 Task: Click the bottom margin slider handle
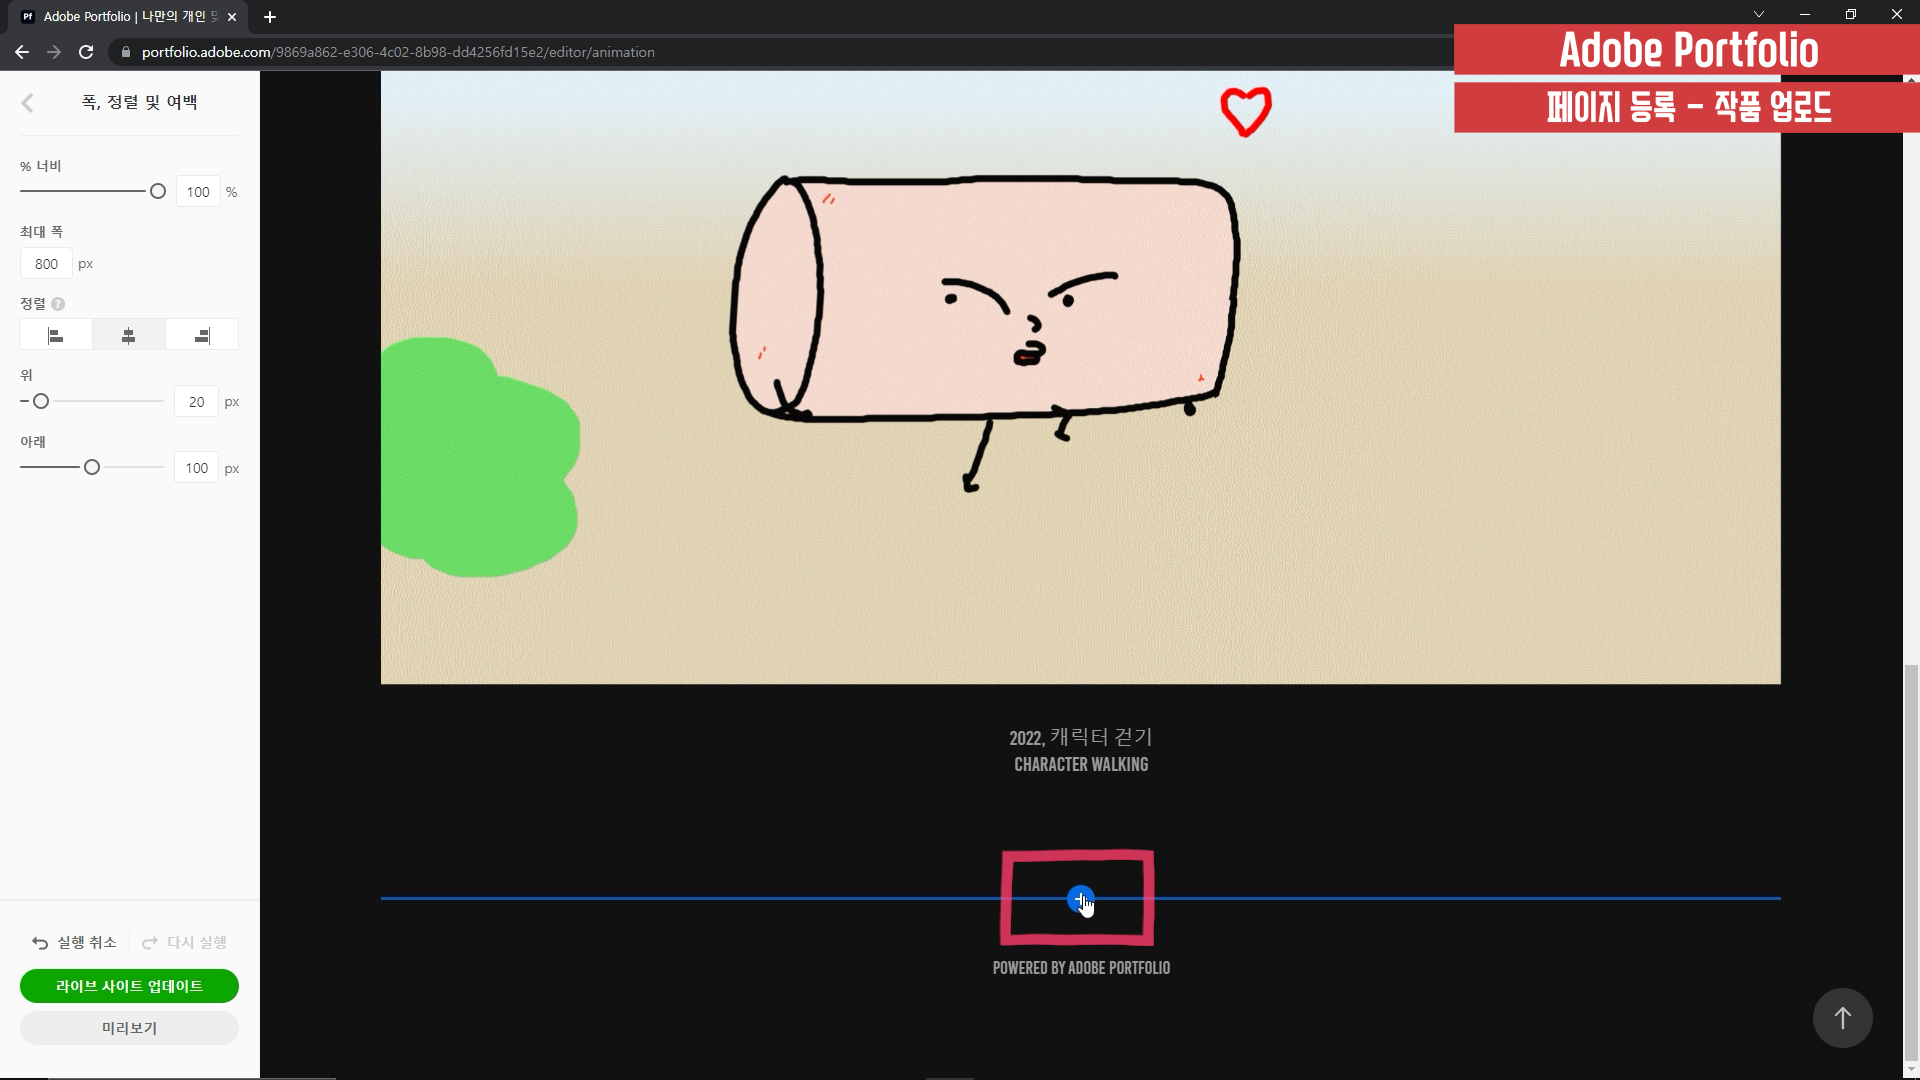[x=92, y=467]
